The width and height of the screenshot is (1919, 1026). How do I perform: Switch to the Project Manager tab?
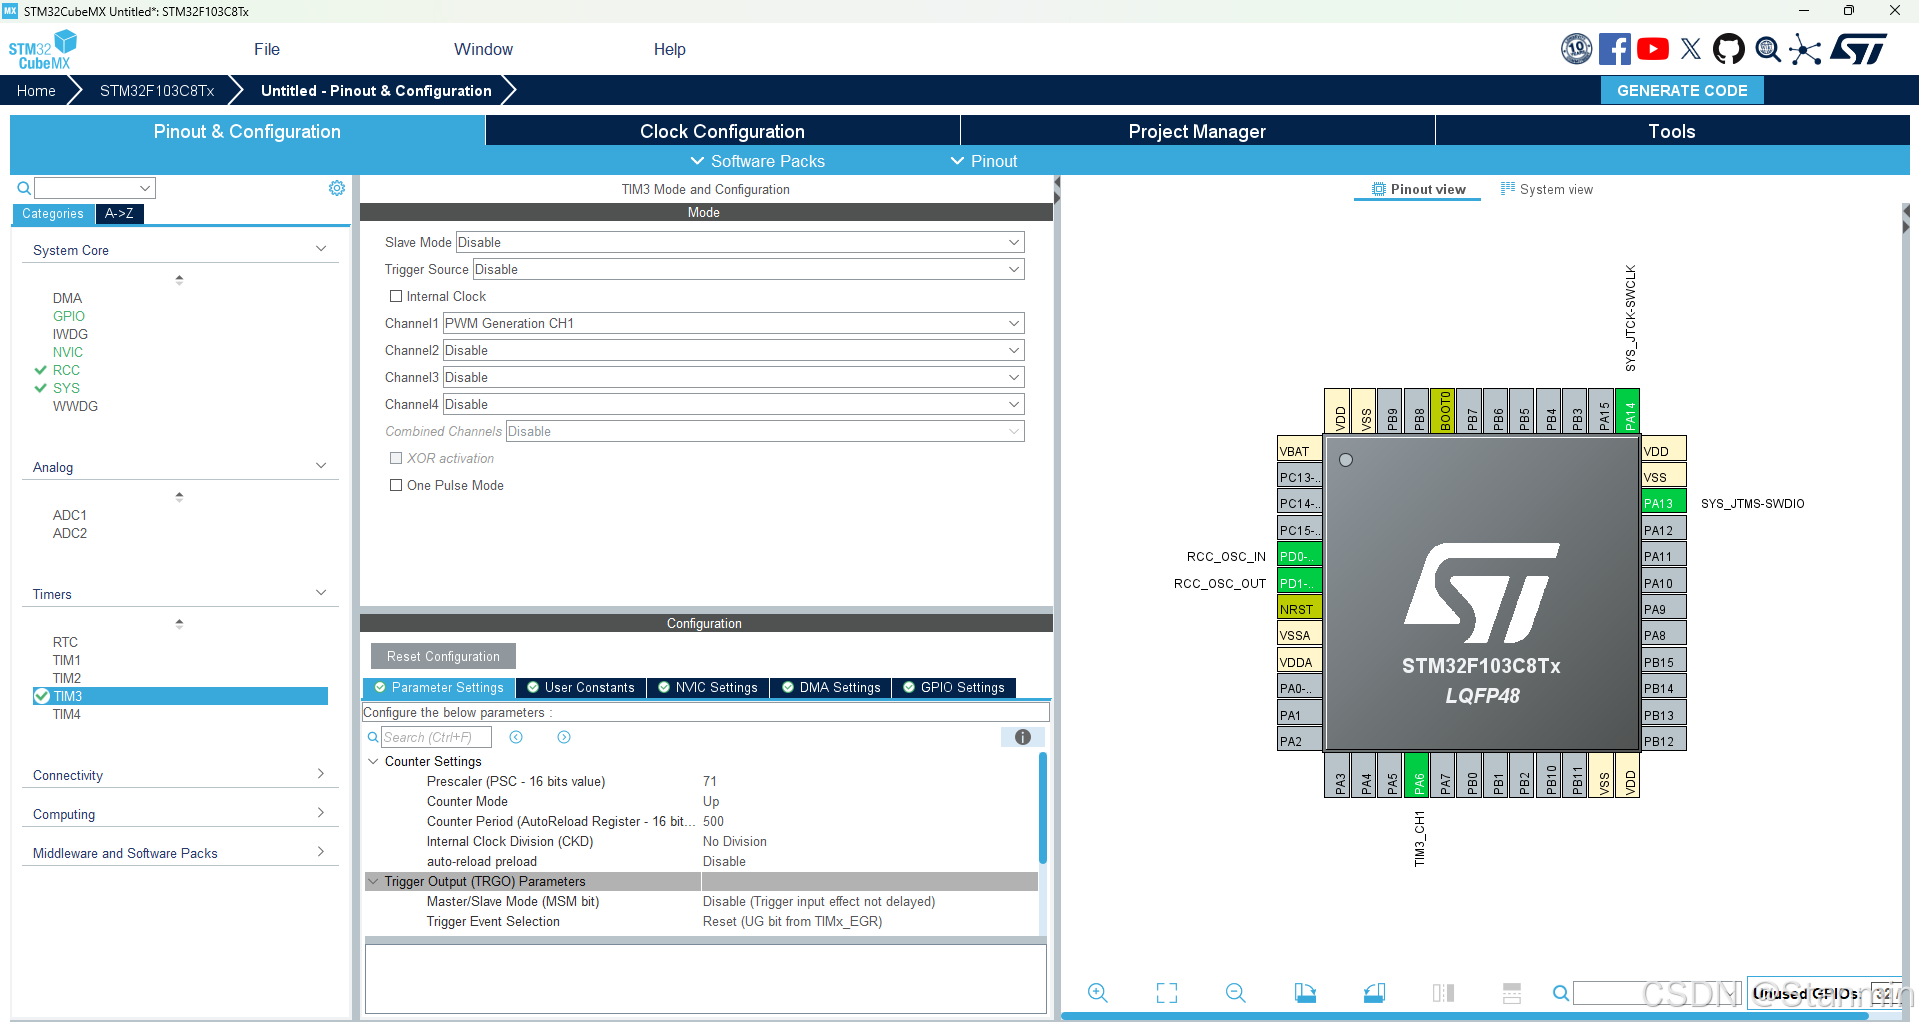pos(1197,131)
